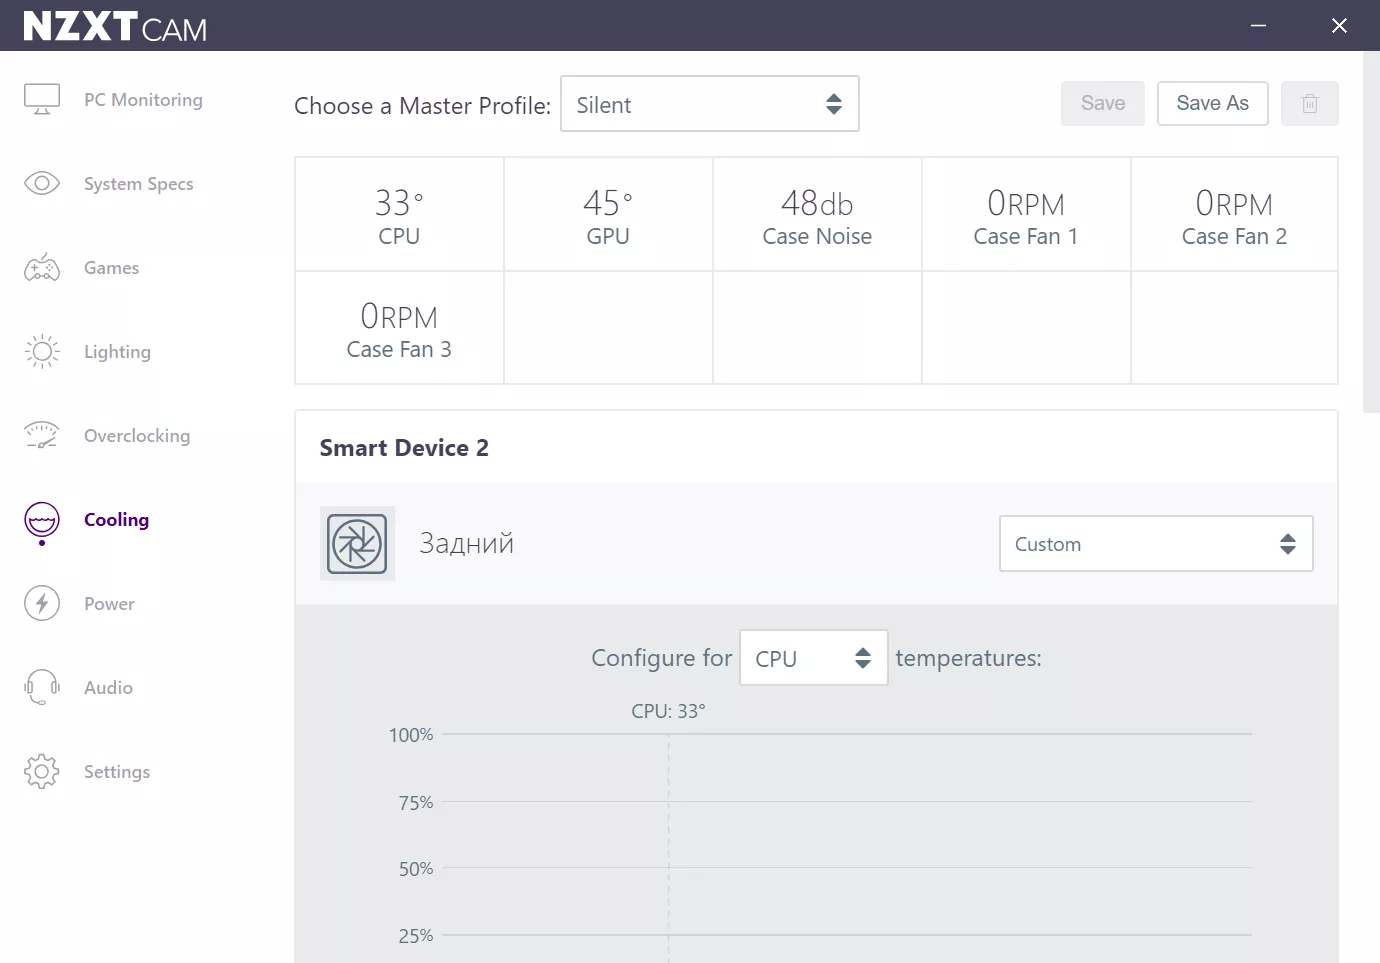Click the CPU 33° temperature tile
1380x963 pixels.
pos(400,215)
